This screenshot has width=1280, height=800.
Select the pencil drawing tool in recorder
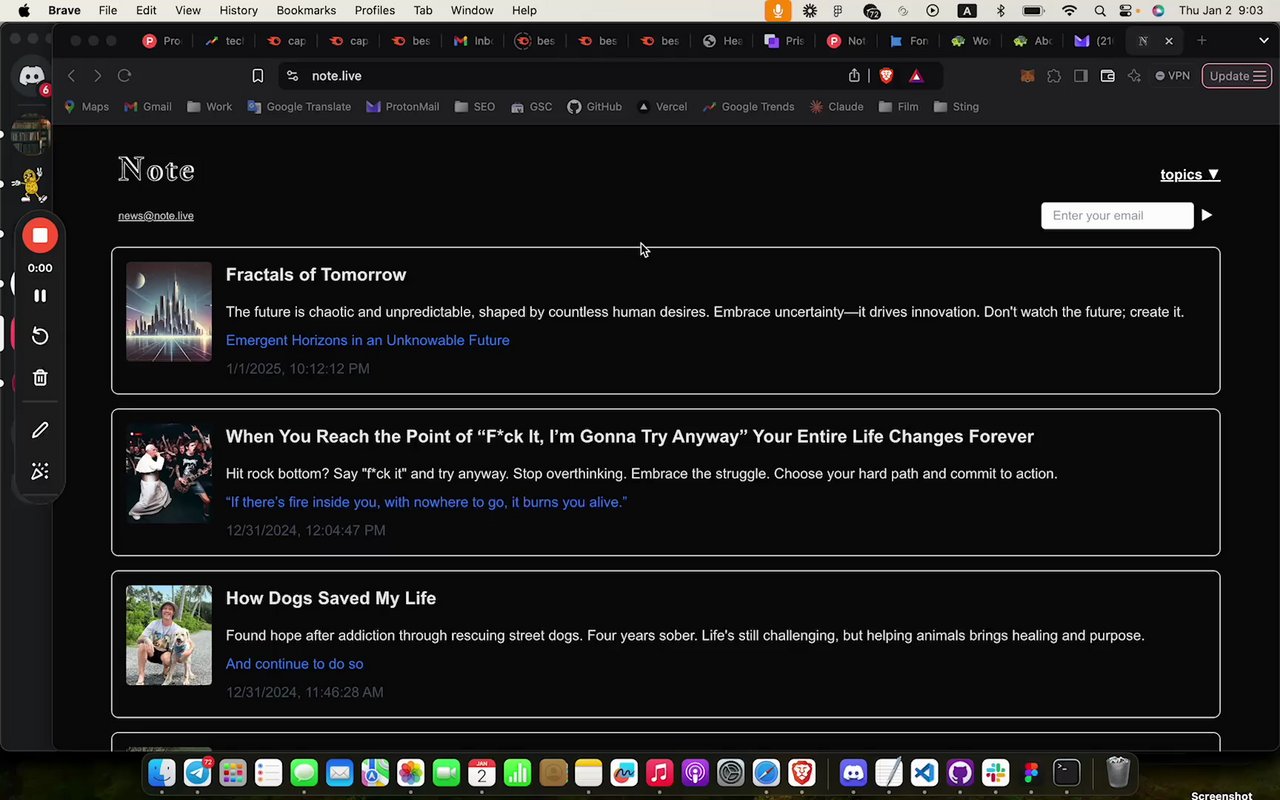(x=40, y=430)
